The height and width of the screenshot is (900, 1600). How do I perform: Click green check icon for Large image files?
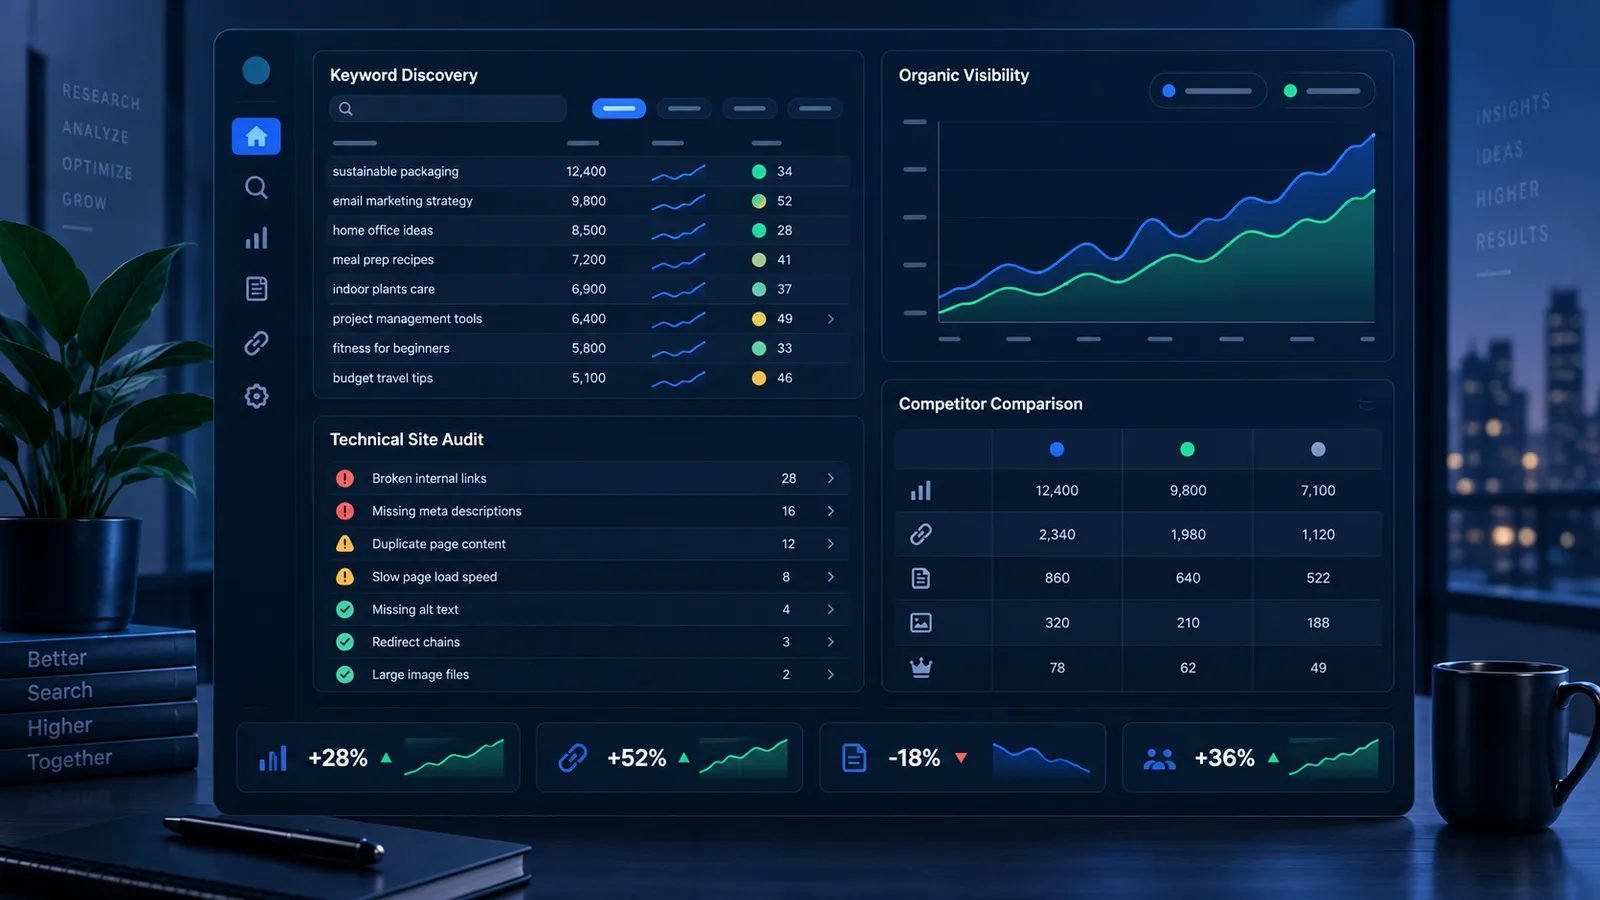click(345, 675)
